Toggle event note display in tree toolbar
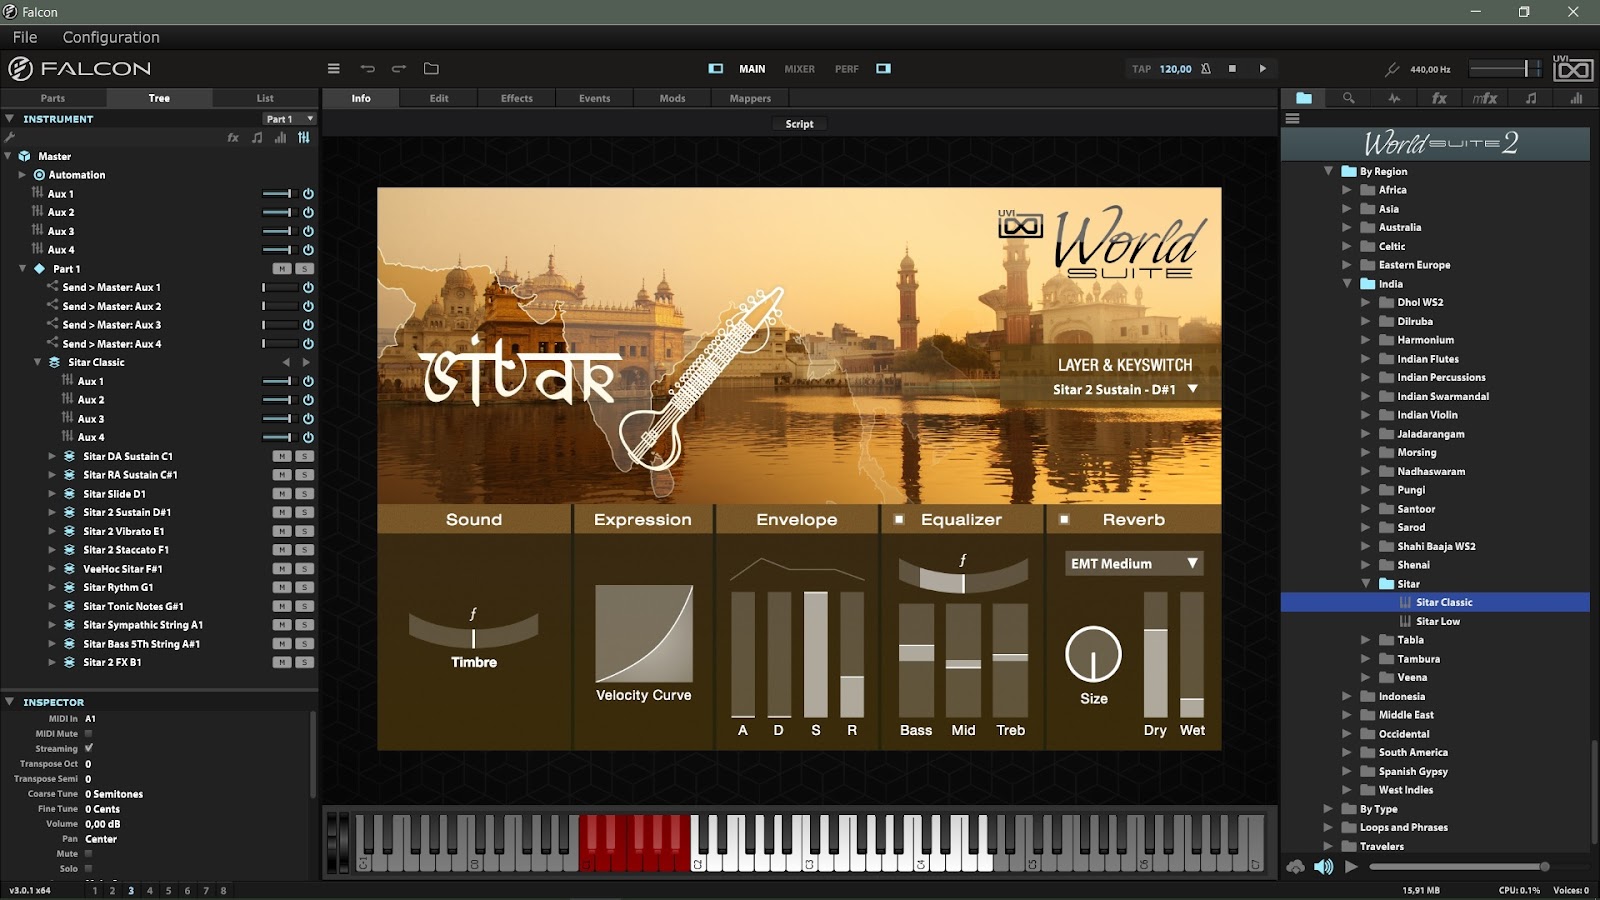 point(257,138)
